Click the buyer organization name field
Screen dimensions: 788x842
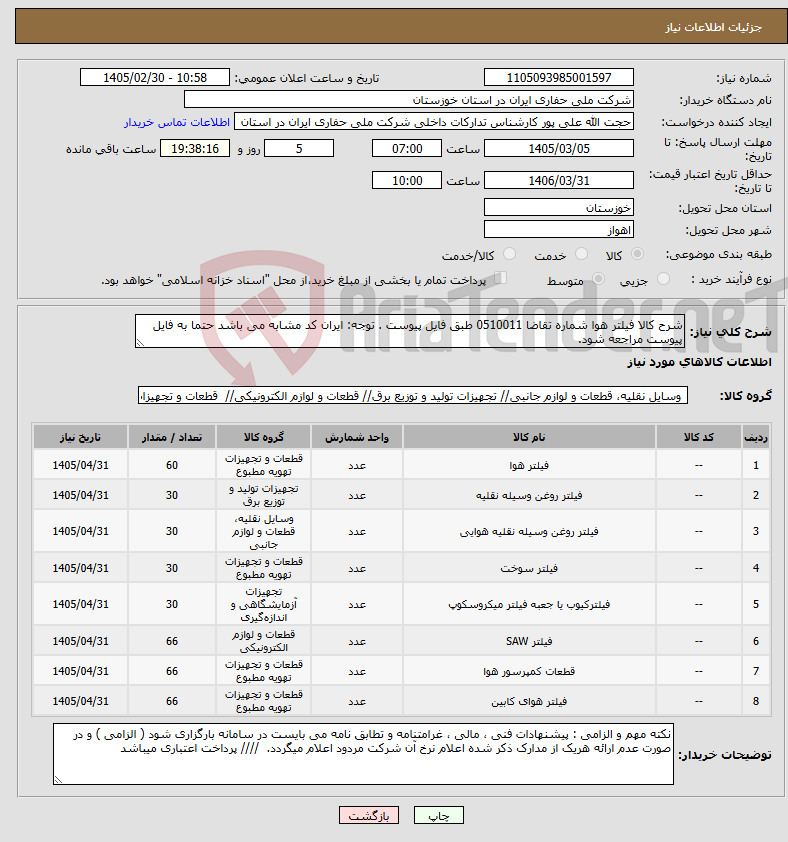pos(409,99)
